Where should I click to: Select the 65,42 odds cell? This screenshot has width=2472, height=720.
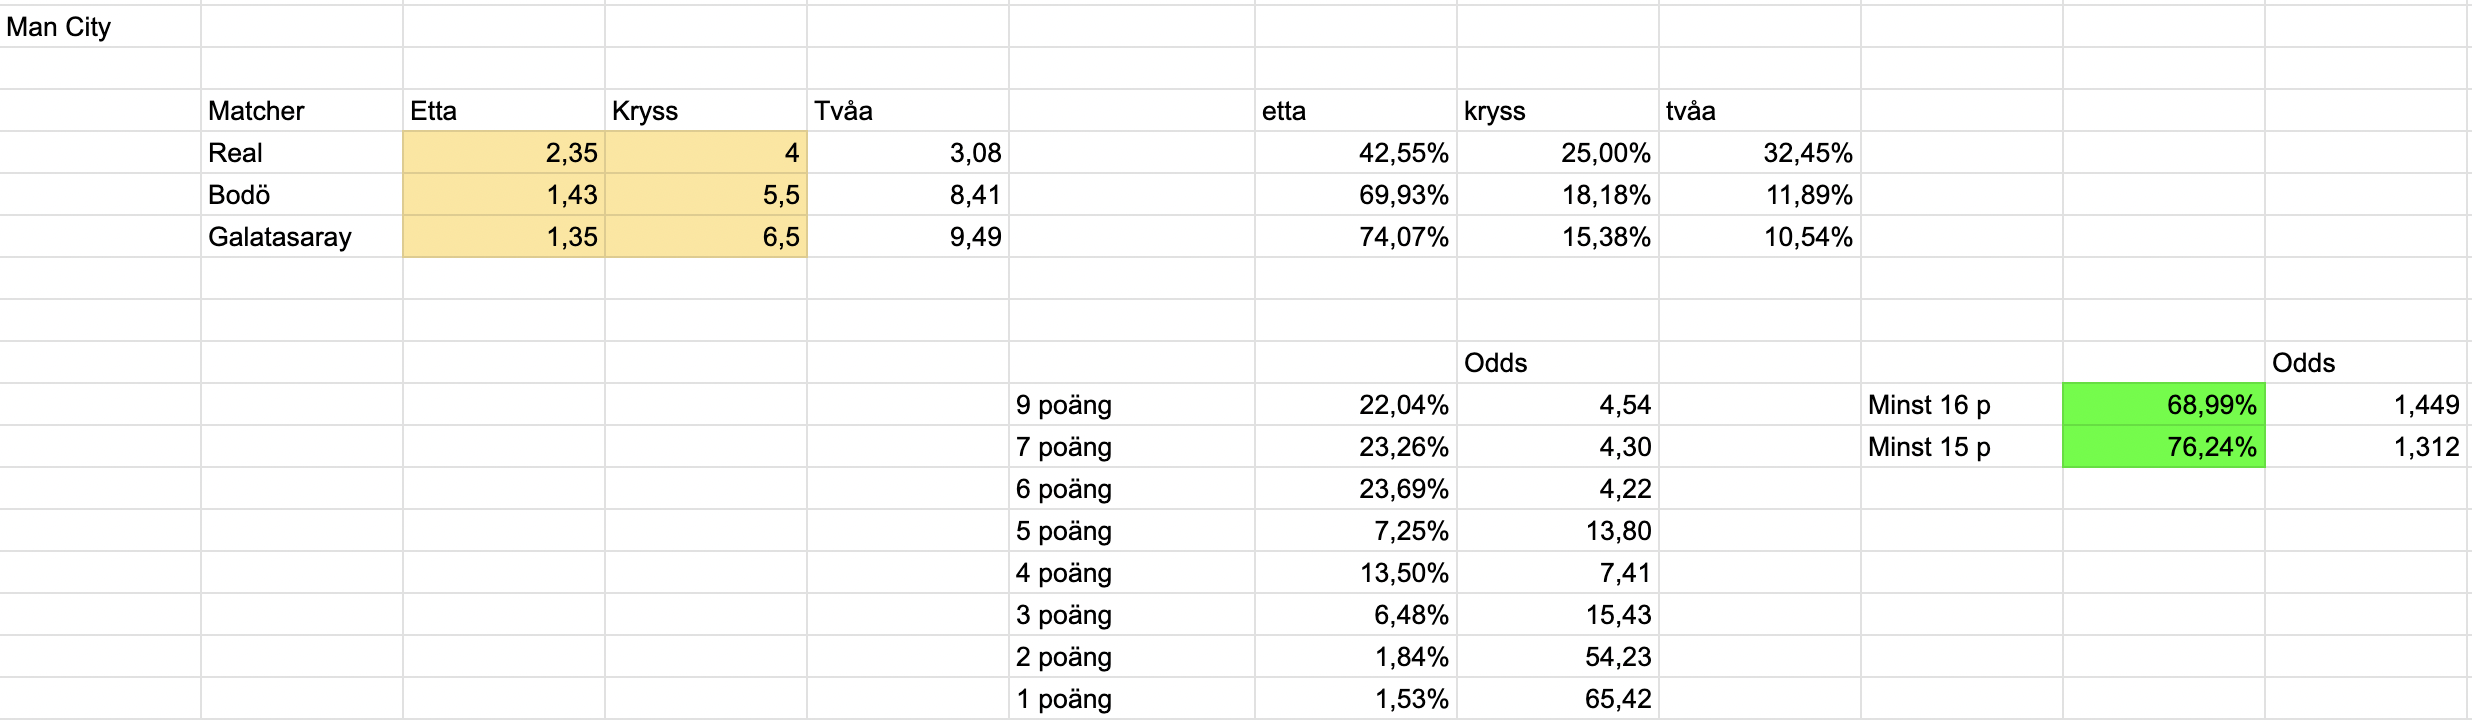pyautogui.click(x=1558, y=699)
